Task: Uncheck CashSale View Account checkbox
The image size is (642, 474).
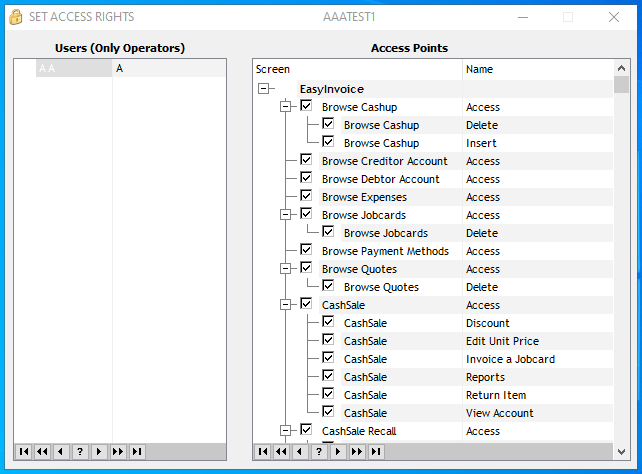Action: [x=328, y=412]
